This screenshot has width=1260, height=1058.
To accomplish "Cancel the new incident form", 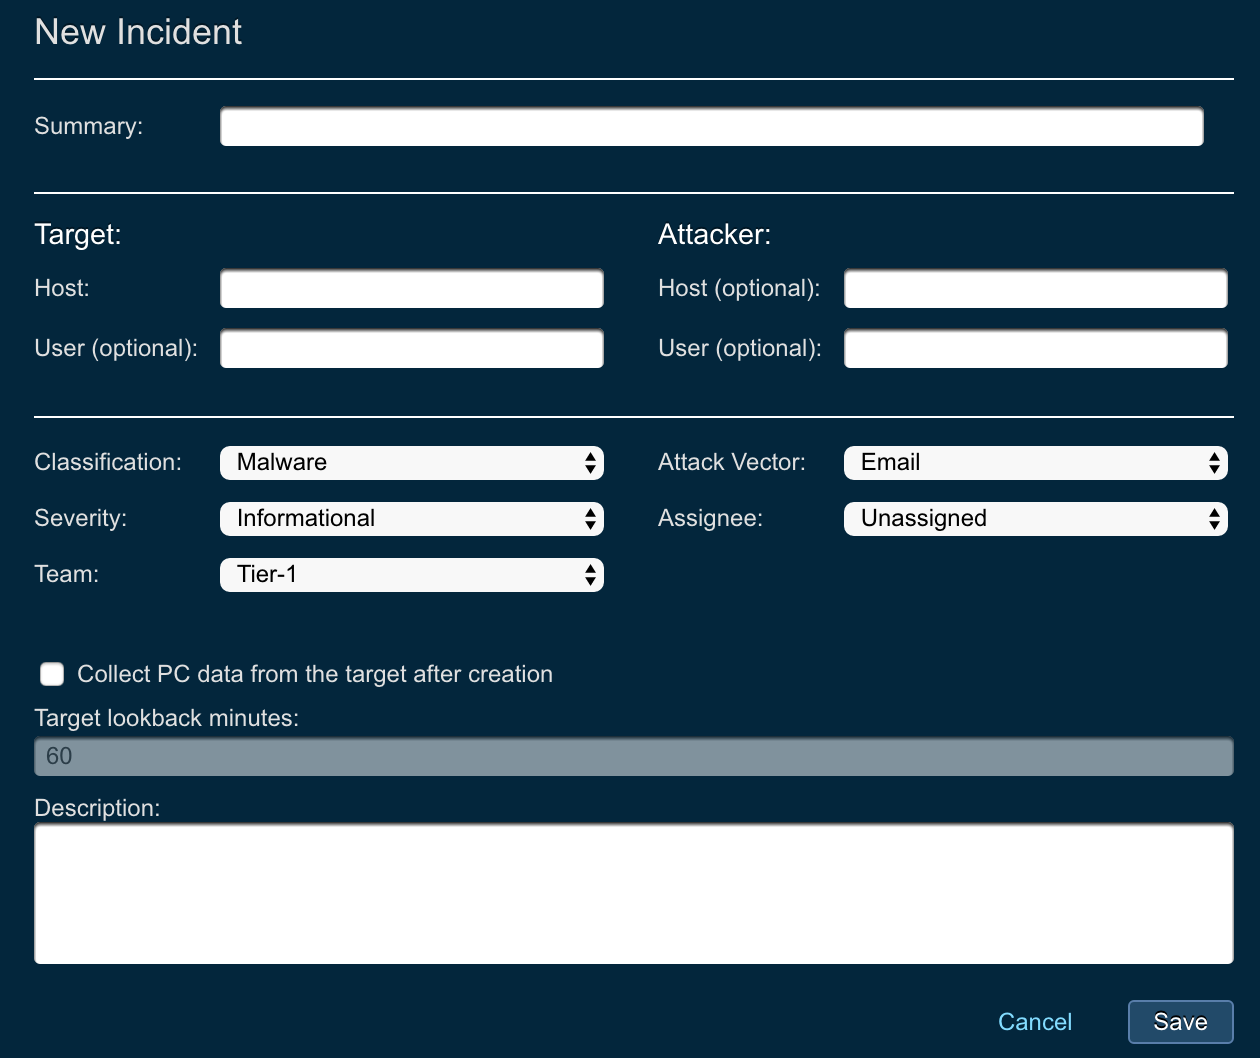I will pyautogui.click(x=1034, y=1021).
